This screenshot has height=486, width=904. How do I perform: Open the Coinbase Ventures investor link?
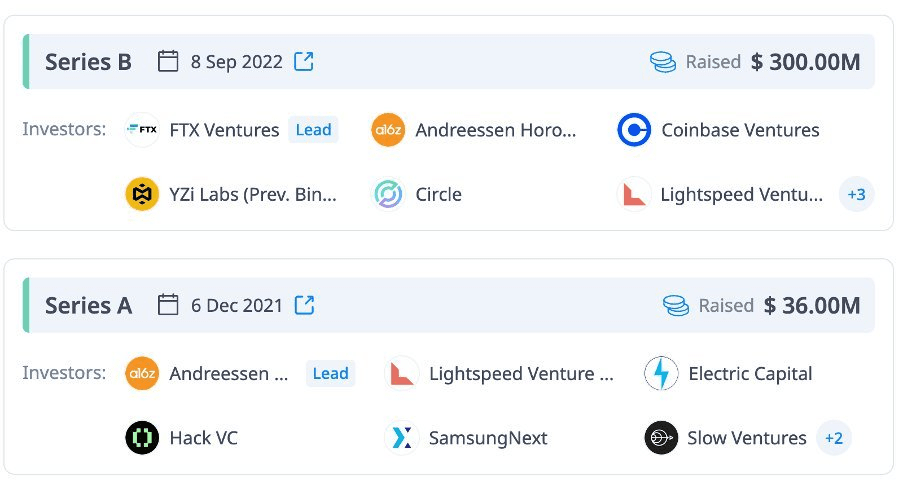pos(740,130)
